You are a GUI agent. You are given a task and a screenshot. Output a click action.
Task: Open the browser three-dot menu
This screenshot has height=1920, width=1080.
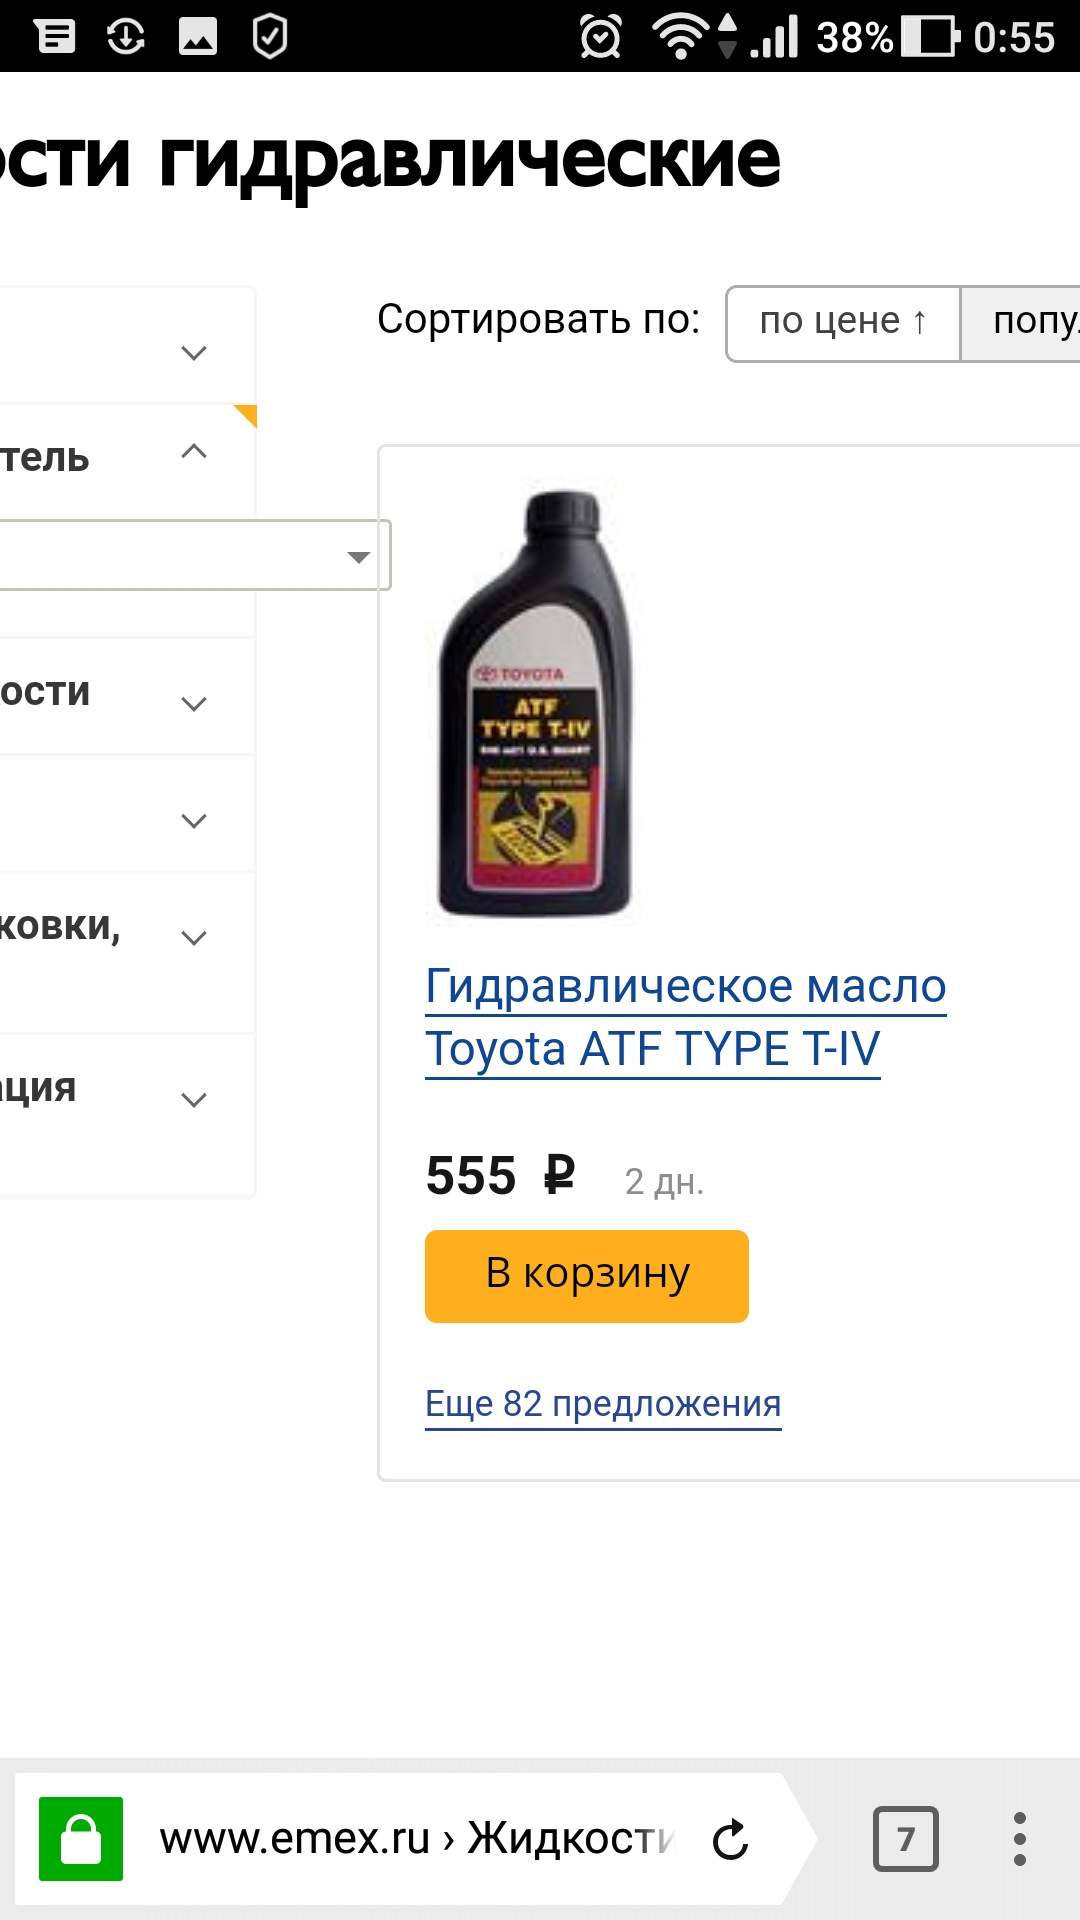click(x=1019, y=1838)
